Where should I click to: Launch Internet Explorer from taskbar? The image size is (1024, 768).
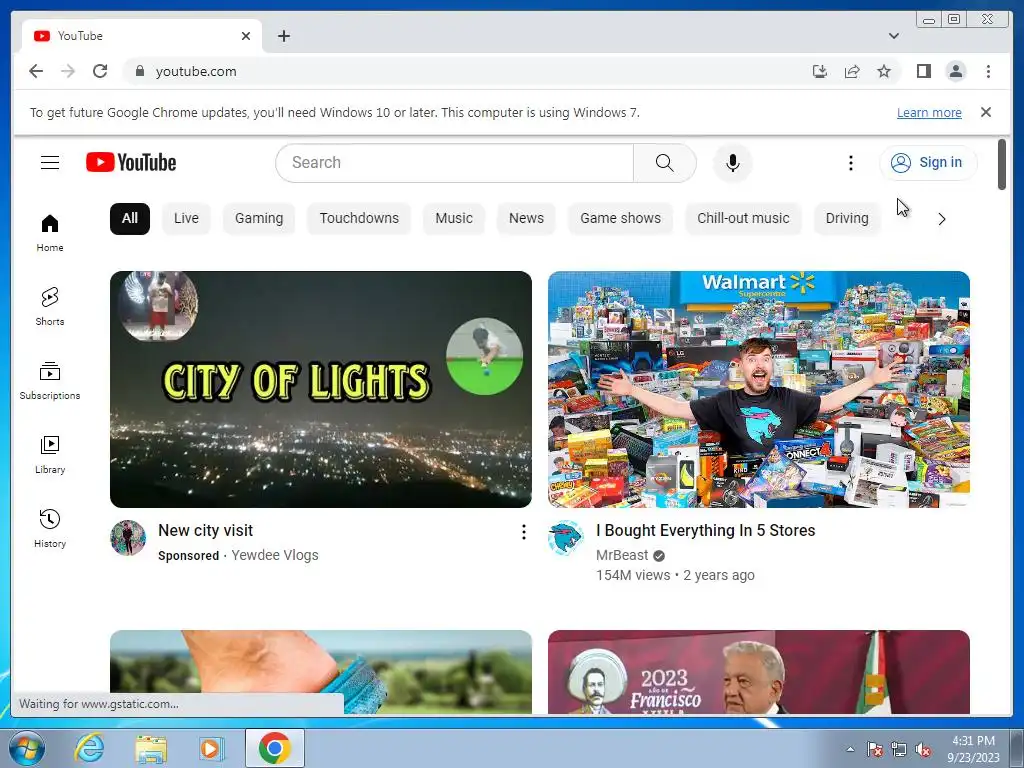(x=89, y=748)
